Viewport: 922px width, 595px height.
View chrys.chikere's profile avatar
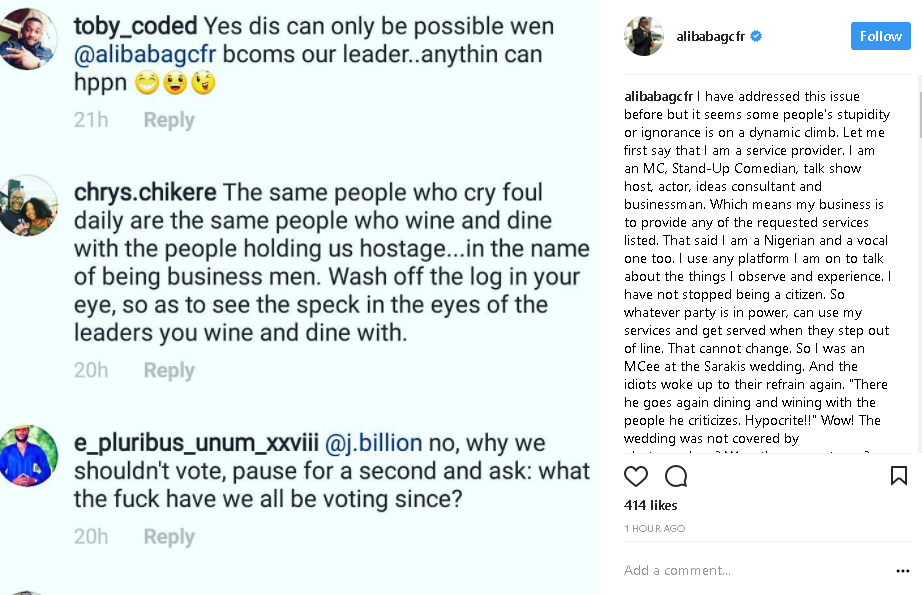[x=27, y=205]
